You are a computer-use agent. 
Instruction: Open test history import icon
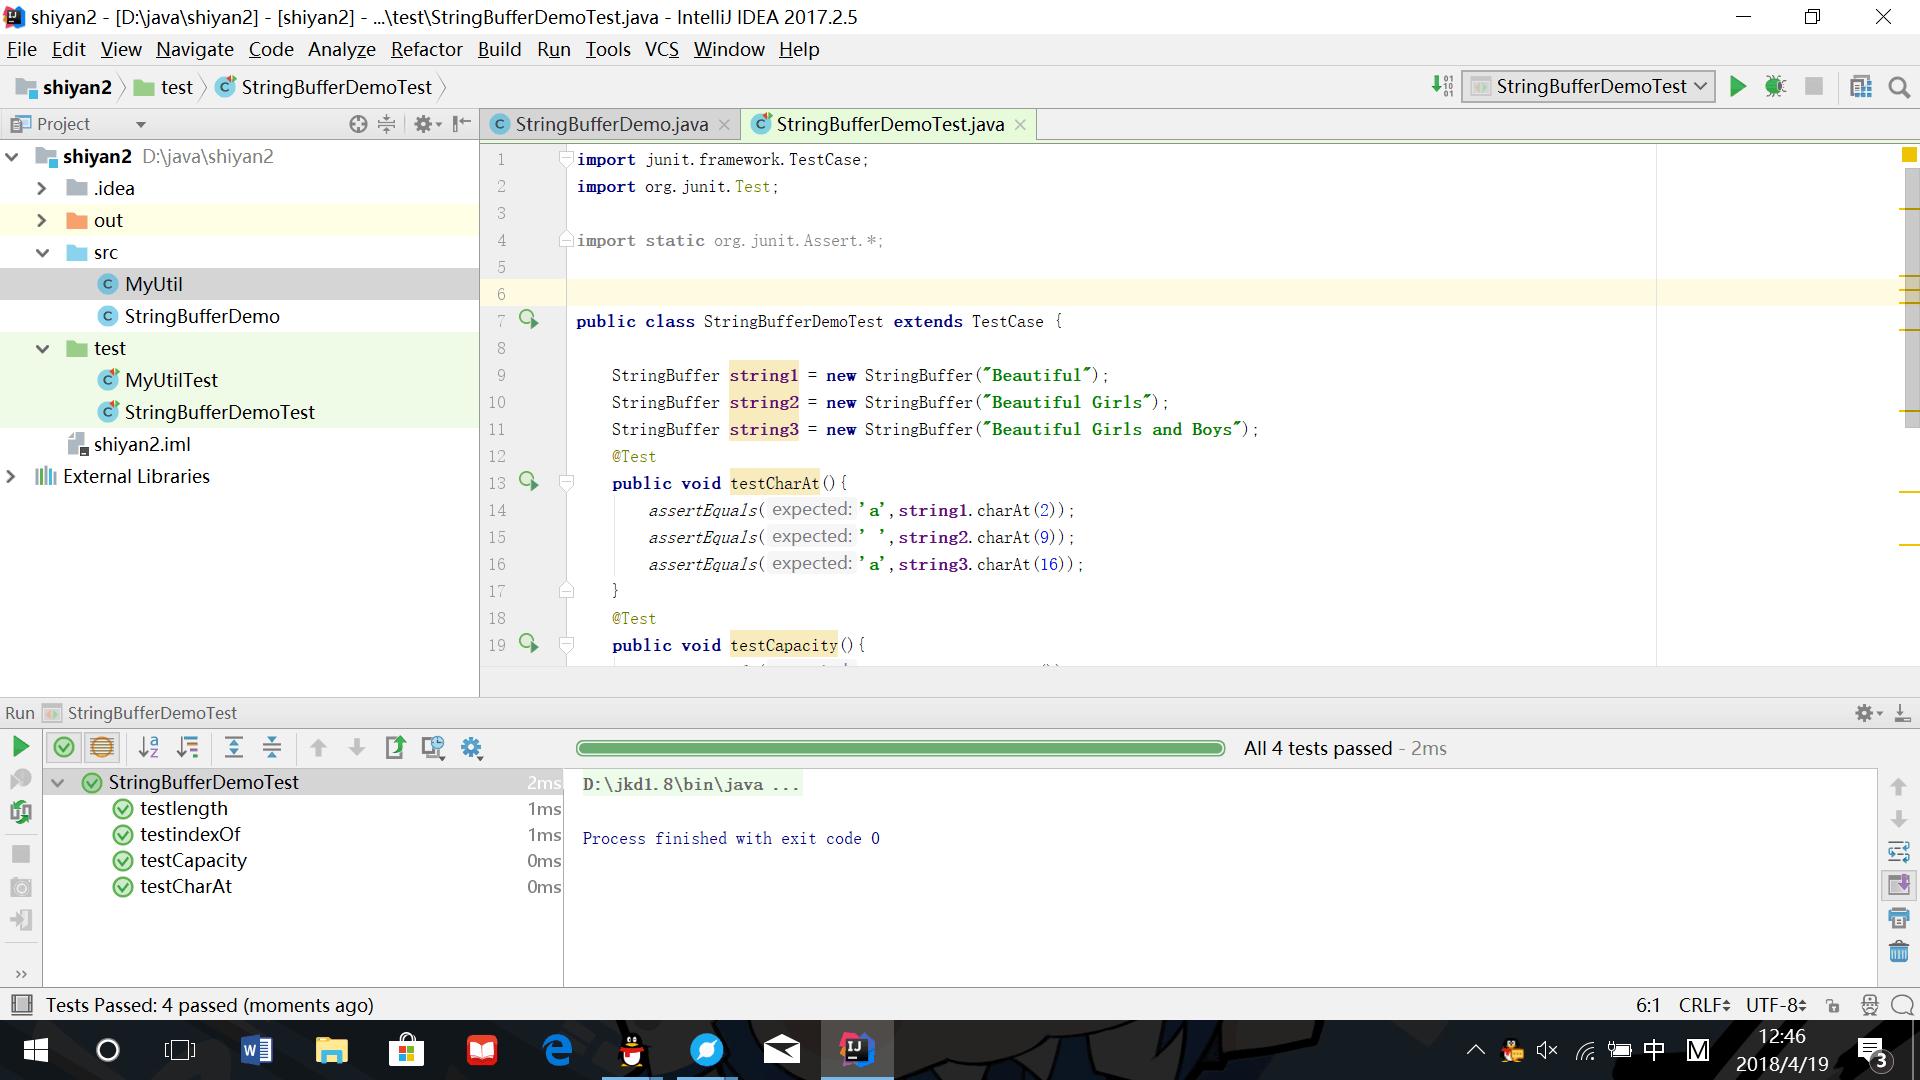433,747
